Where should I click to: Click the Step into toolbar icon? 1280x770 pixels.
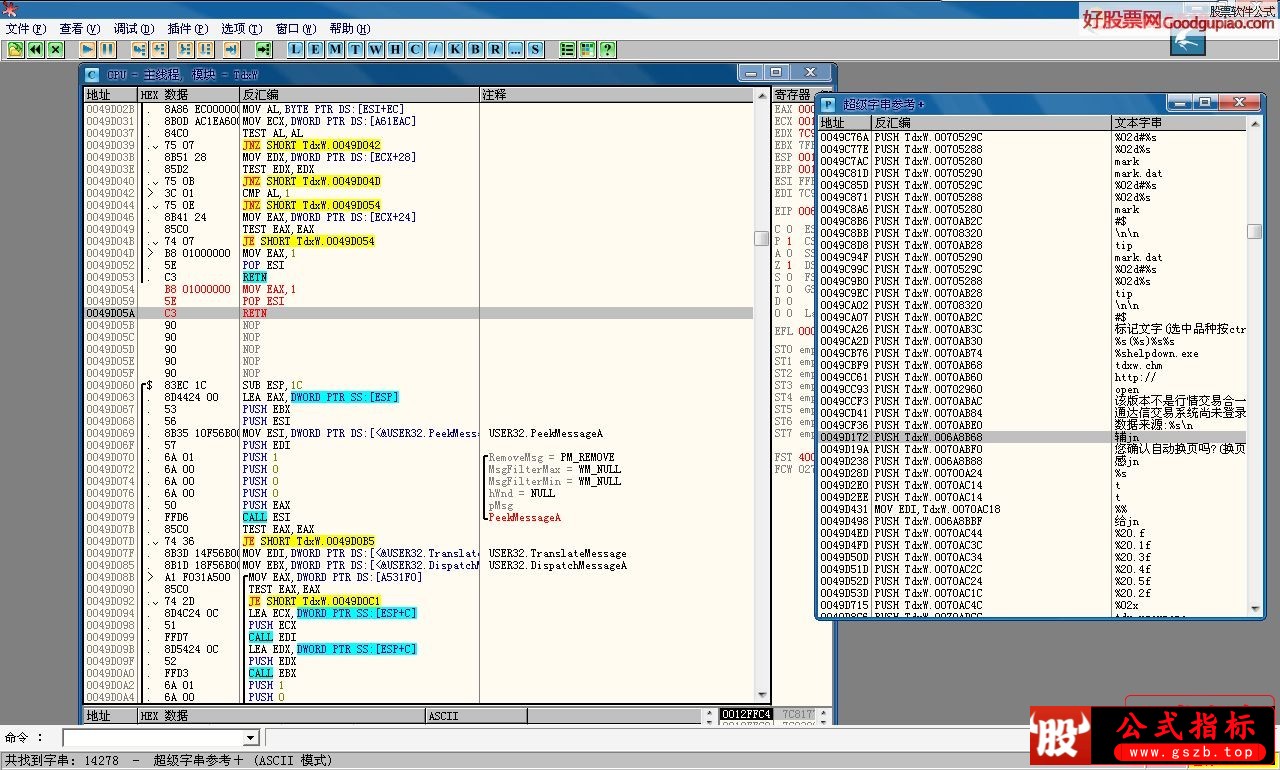[x=139, y=49]
